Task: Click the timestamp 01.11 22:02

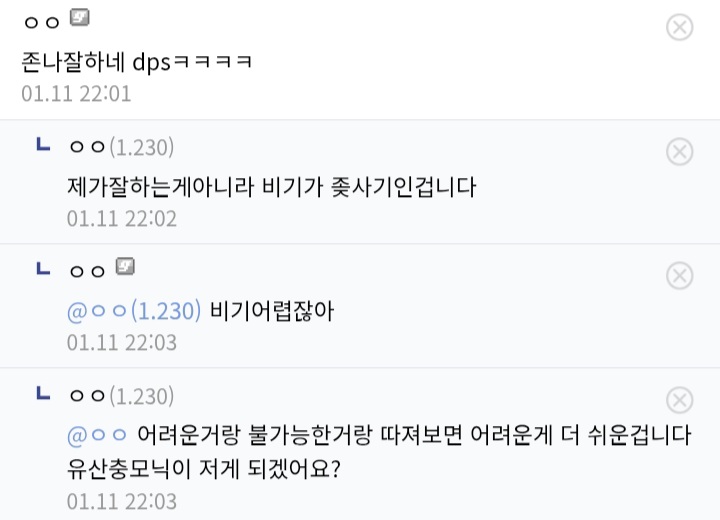Action: [122, 218]
